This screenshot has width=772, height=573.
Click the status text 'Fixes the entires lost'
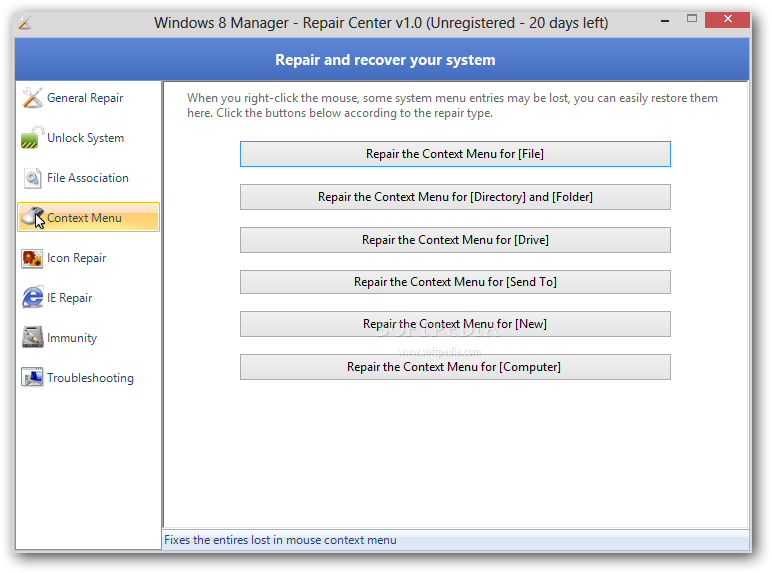click(280, 540)
